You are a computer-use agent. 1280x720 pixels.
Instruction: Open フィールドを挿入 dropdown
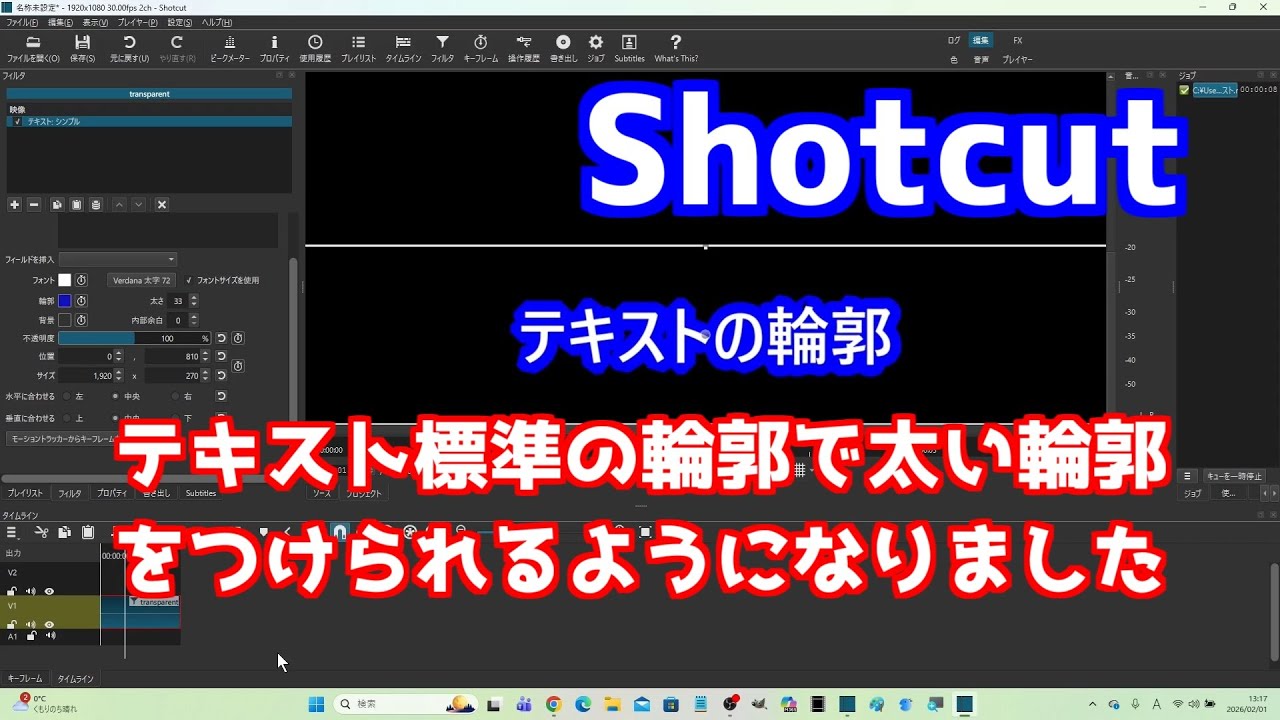118,259
